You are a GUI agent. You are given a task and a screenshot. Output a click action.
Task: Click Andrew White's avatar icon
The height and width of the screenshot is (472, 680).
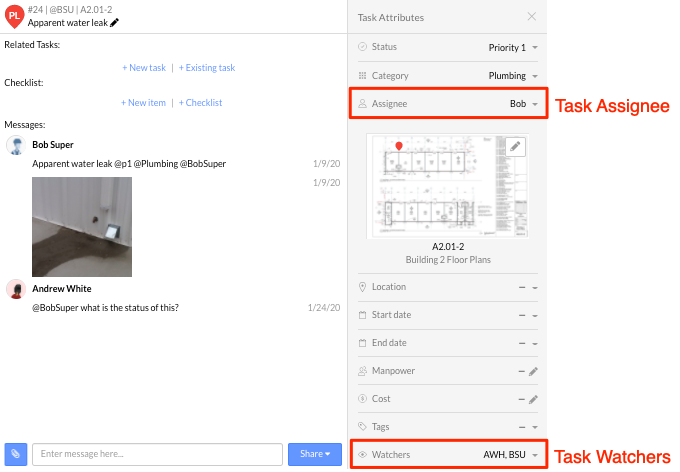click(x=16, y=289)
